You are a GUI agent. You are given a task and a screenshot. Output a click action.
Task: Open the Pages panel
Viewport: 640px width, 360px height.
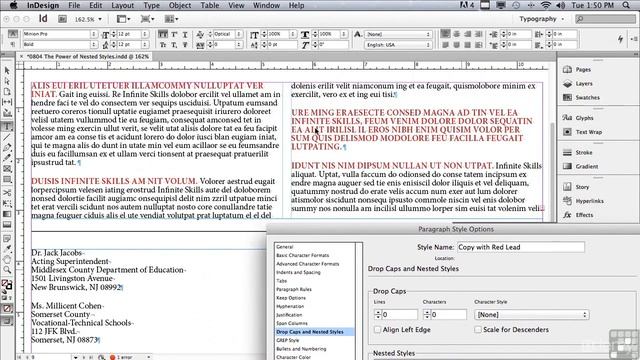coord(578,69)
